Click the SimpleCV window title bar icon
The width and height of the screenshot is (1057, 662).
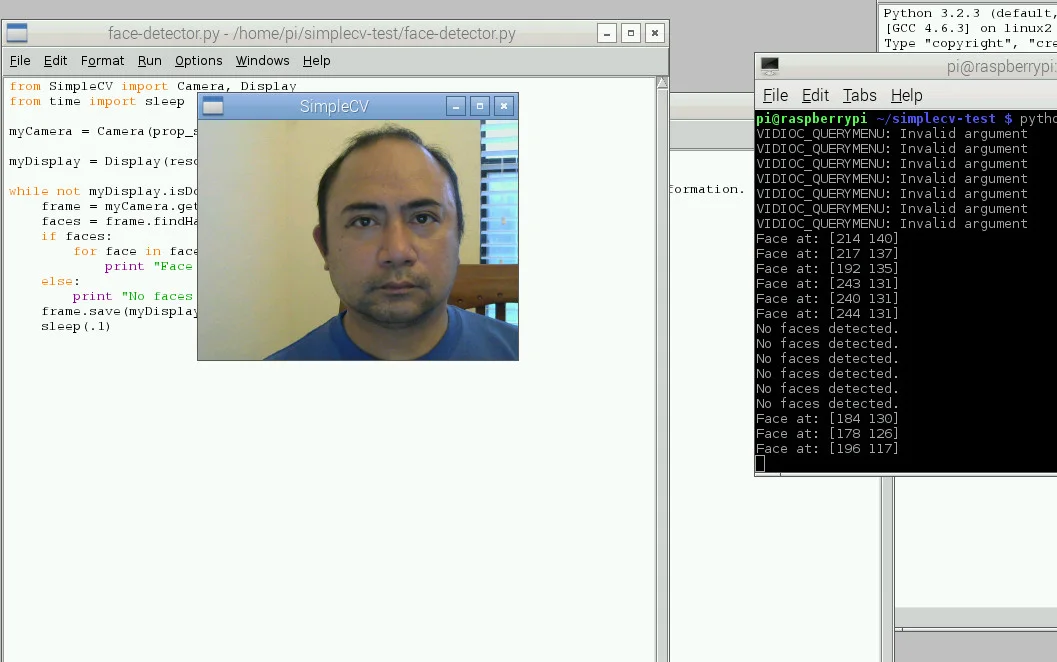(212, 106)
